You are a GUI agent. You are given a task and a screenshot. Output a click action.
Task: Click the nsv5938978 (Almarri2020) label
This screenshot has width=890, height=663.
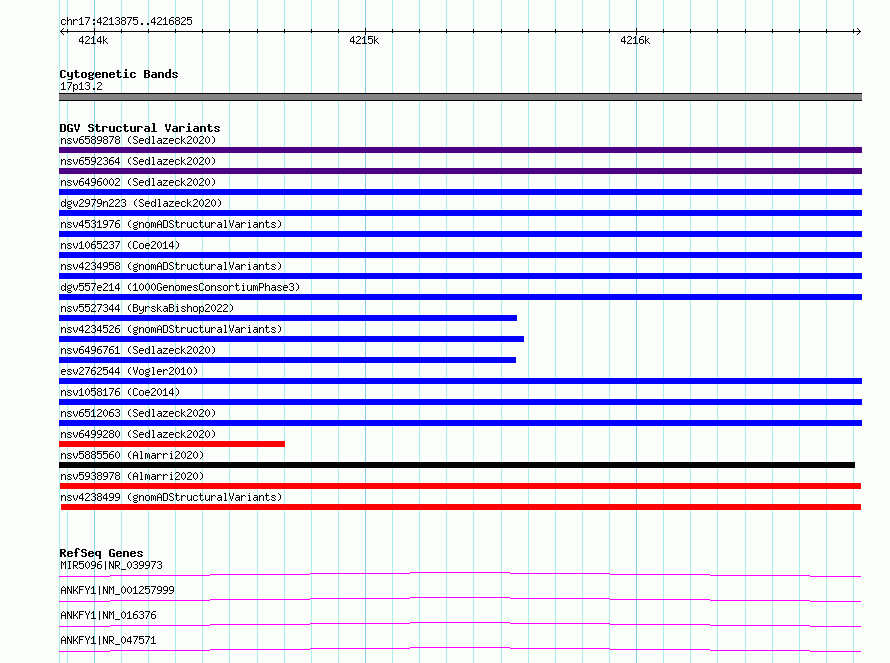pos(132,476)
